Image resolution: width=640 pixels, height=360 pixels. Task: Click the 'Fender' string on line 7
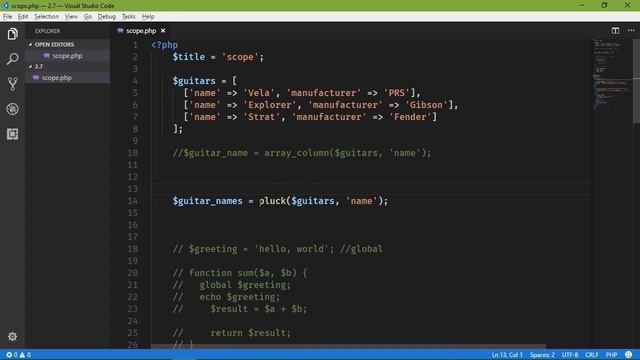click(410, 117)
